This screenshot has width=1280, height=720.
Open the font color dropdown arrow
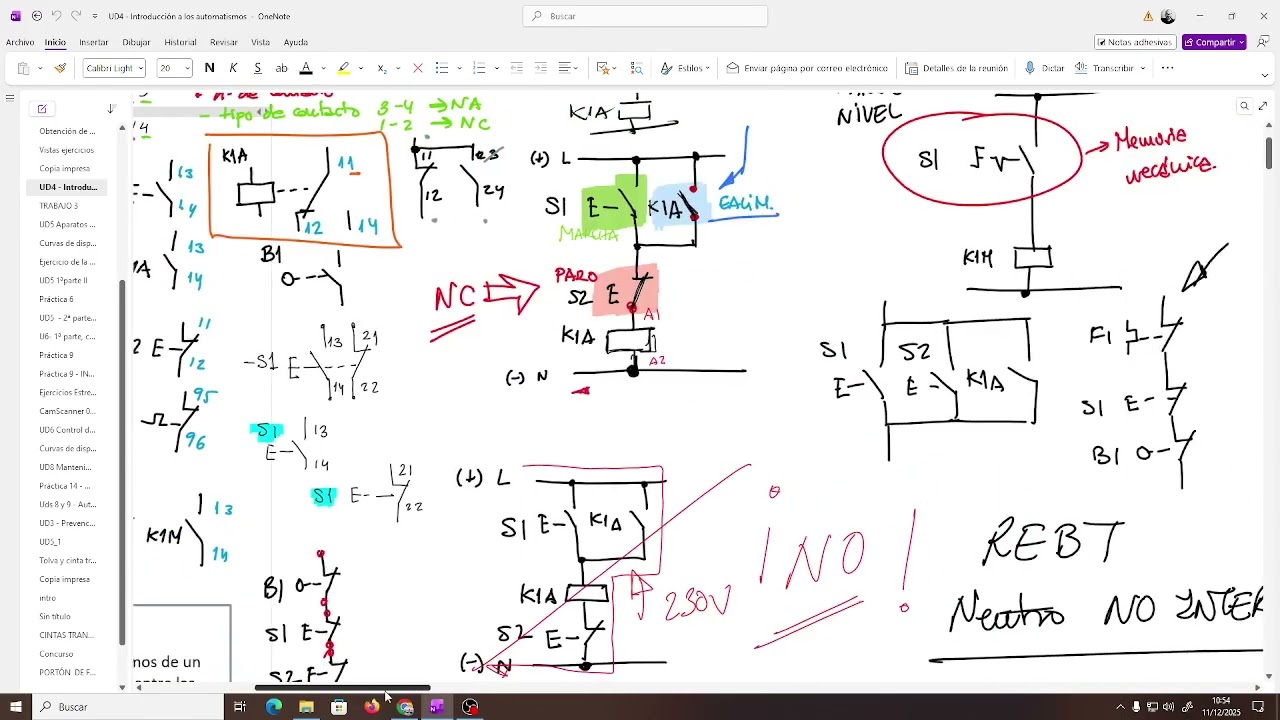323,68
